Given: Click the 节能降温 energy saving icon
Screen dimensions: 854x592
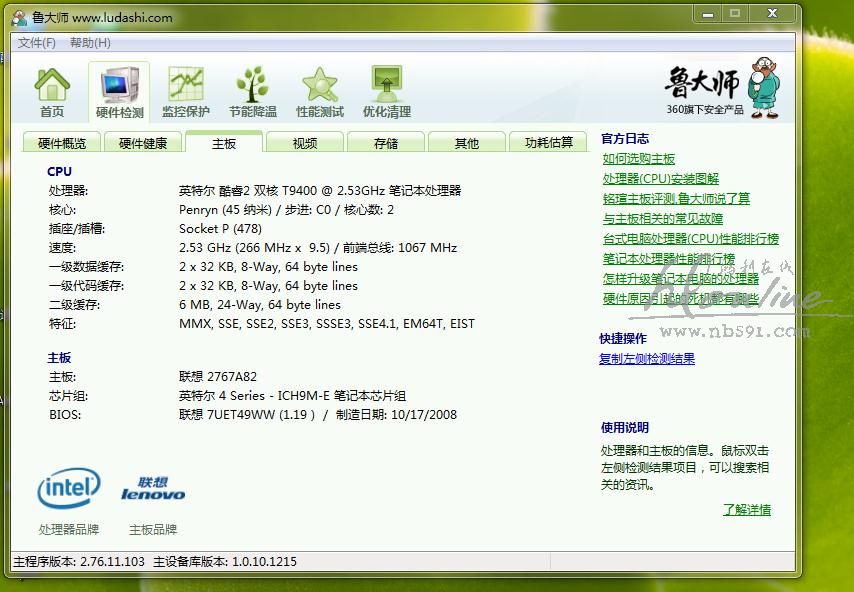Looking at the screenshot, I should click(x=252, y=92).
